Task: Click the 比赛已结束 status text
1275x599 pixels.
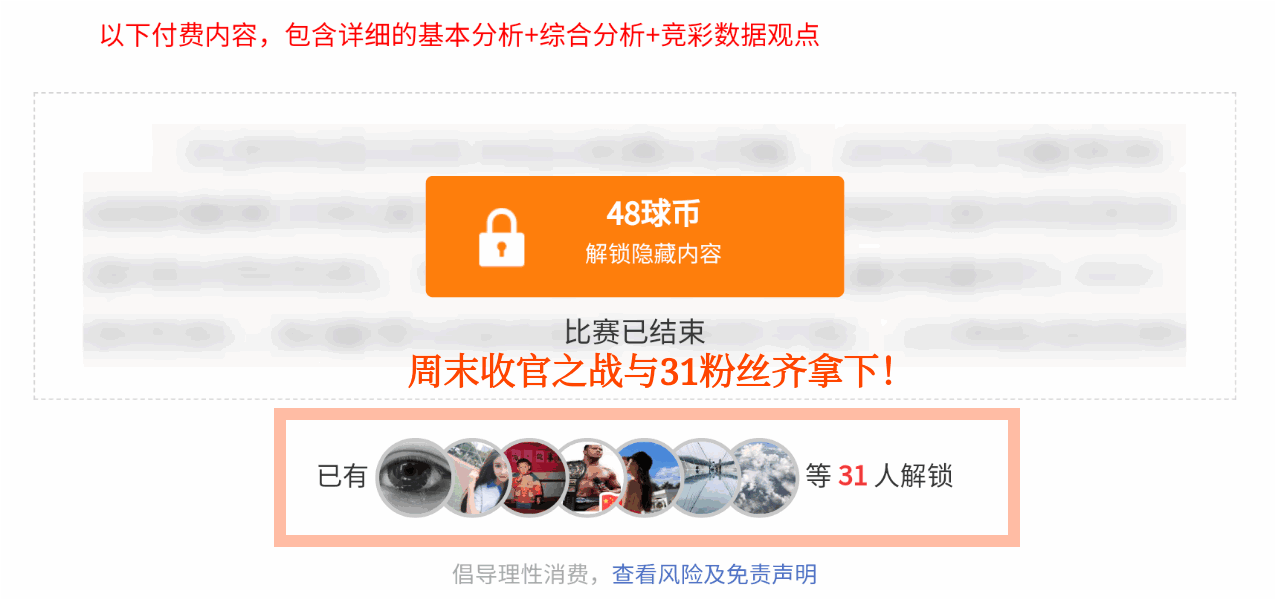Action: coord(635,332)
